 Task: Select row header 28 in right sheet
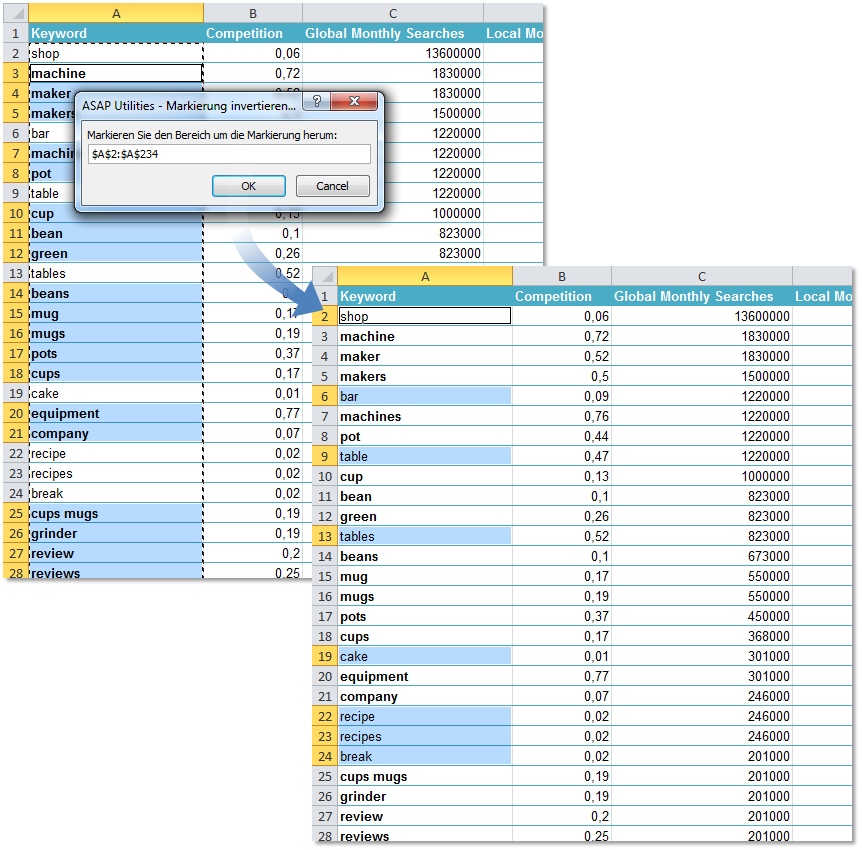click(x=325, y=836)
